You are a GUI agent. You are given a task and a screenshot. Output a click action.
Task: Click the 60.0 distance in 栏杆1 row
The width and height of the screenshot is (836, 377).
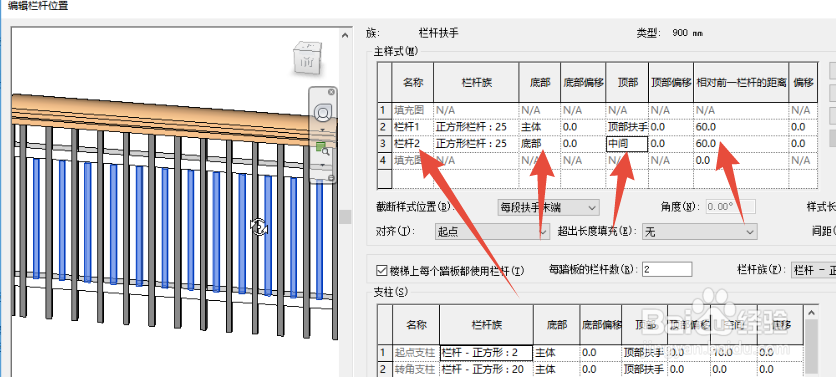click(741, 127)
